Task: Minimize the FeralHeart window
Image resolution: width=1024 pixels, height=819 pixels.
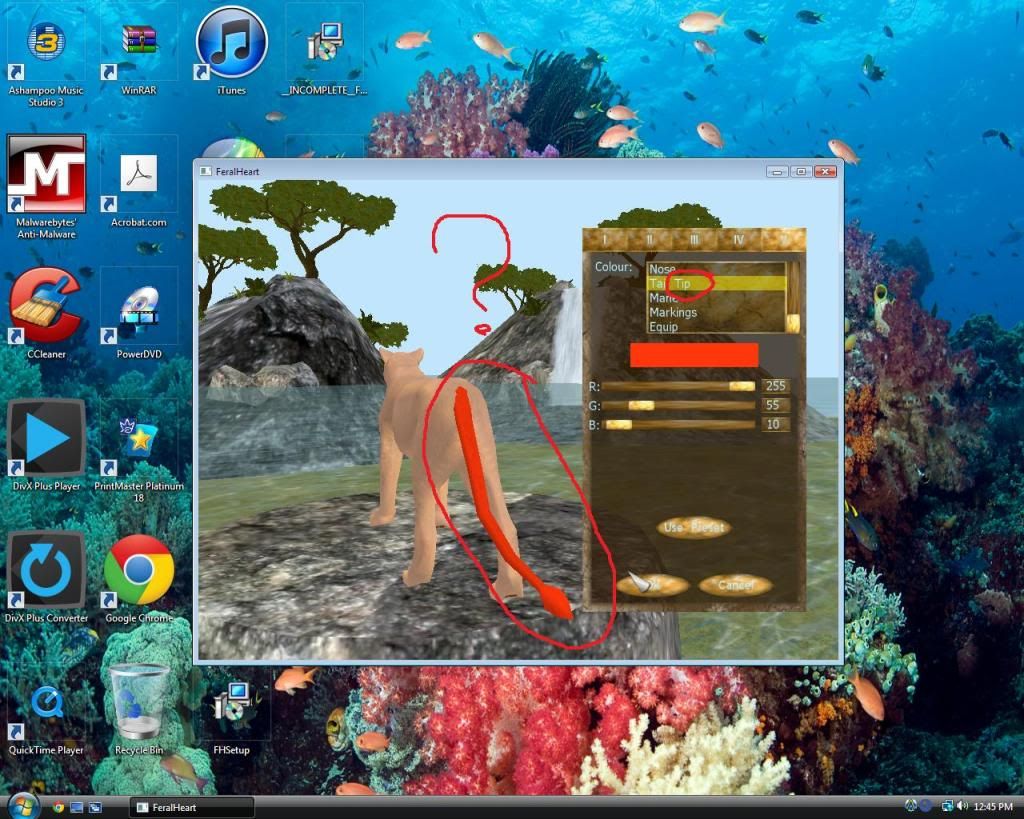Action: tap(776, 172)
